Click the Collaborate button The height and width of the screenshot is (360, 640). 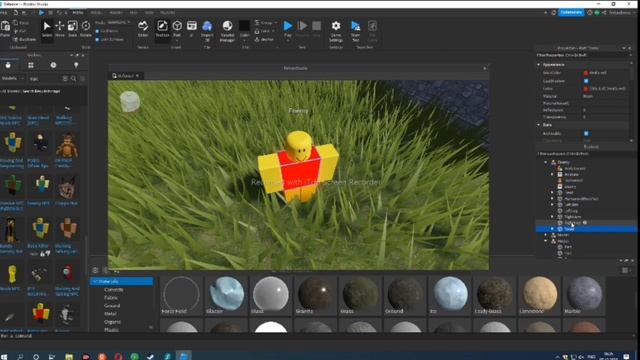(571, 13)
